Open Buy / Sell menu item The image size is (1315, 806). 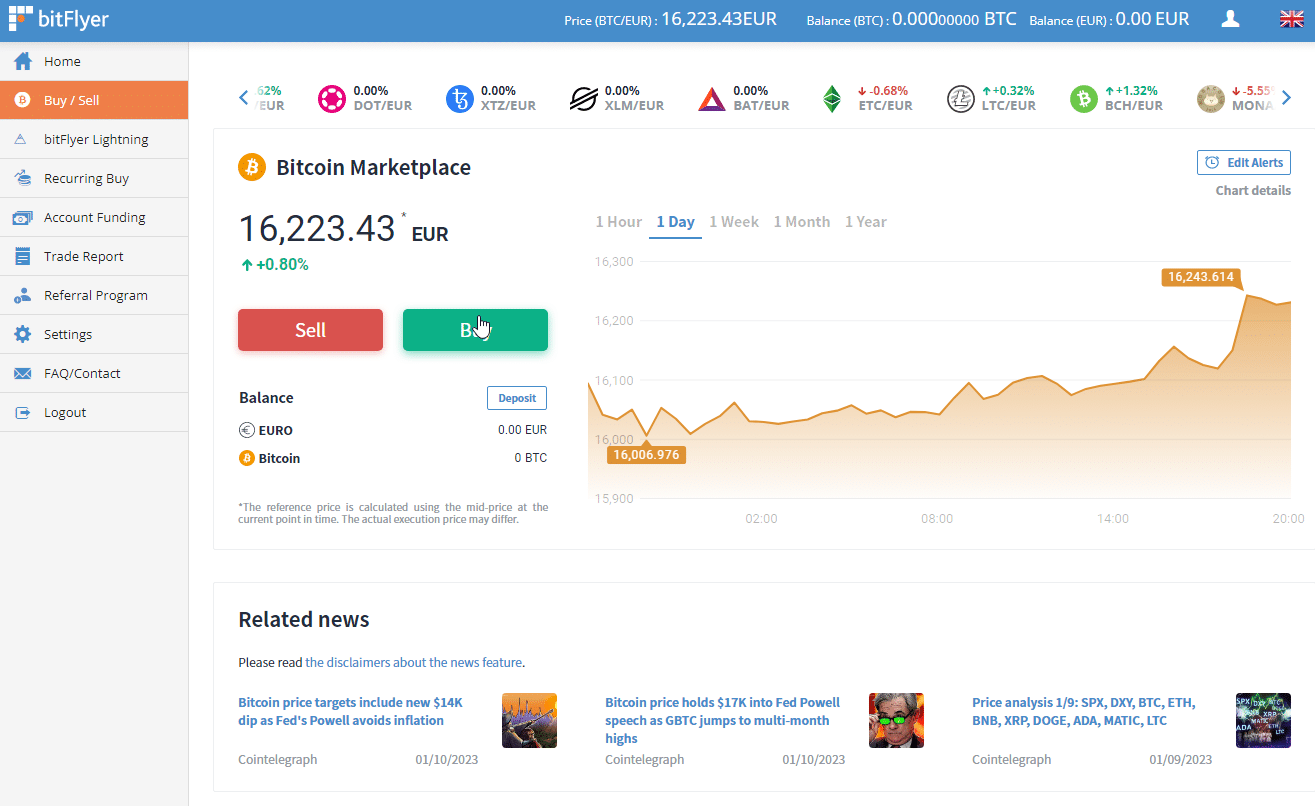click(x=94, y=100)
